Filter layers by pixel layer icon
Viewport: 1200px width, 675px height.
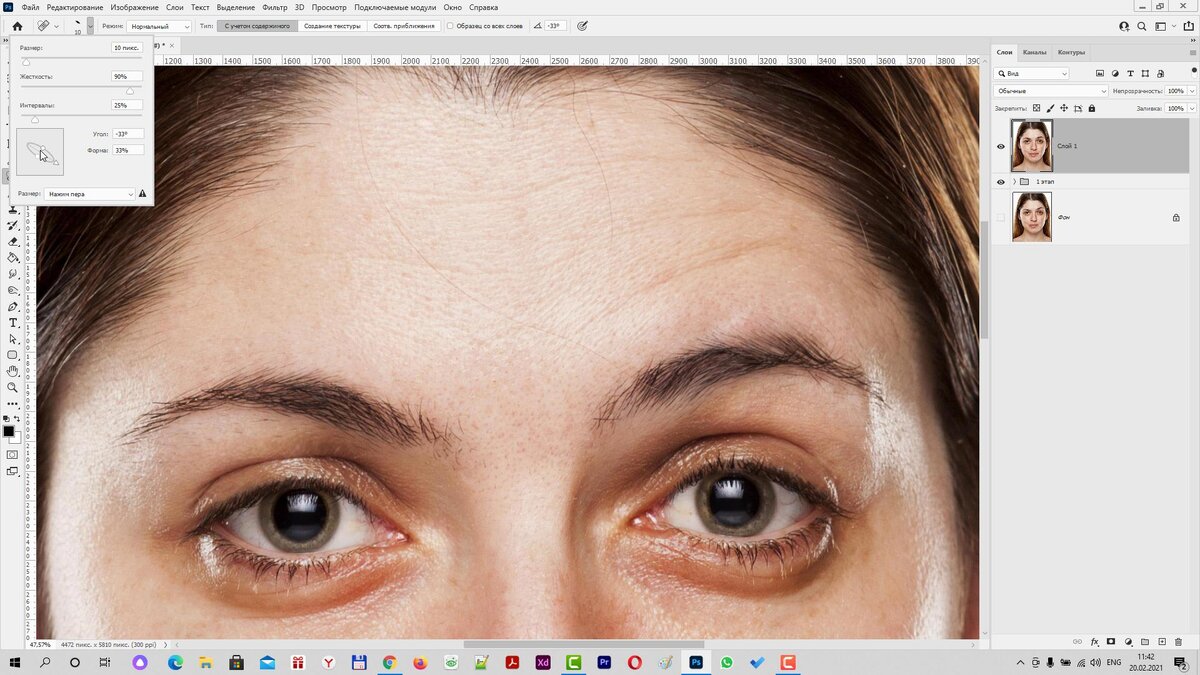tap(1100, 73)
